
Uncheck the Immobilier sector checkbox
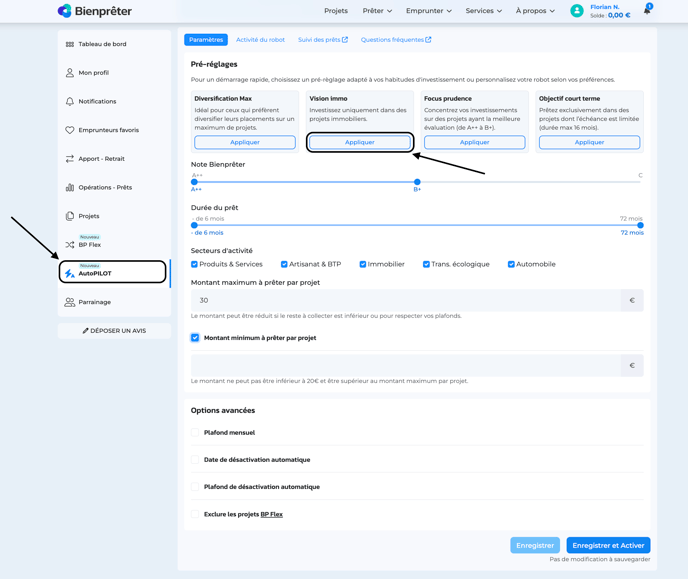click(x=362, y=264)
